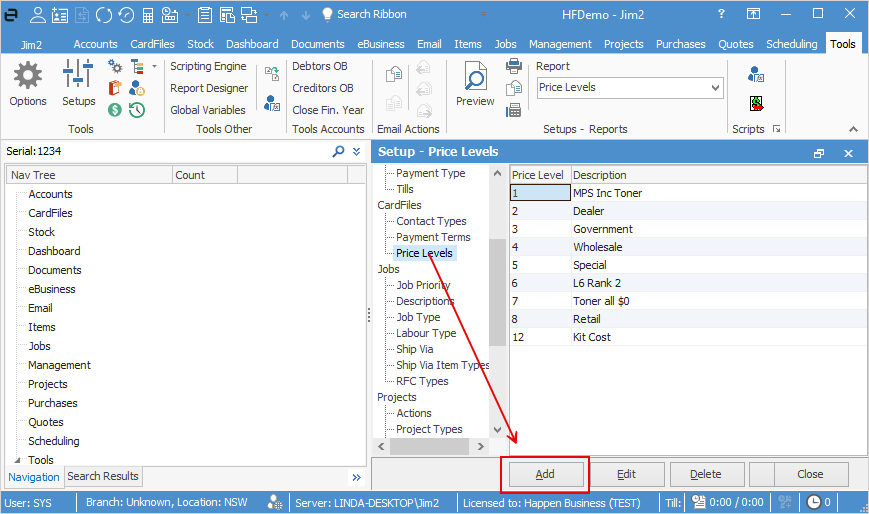Open the Setups sliders icon
Viewport: 869px width, 514px height.
tap(78, 74)
